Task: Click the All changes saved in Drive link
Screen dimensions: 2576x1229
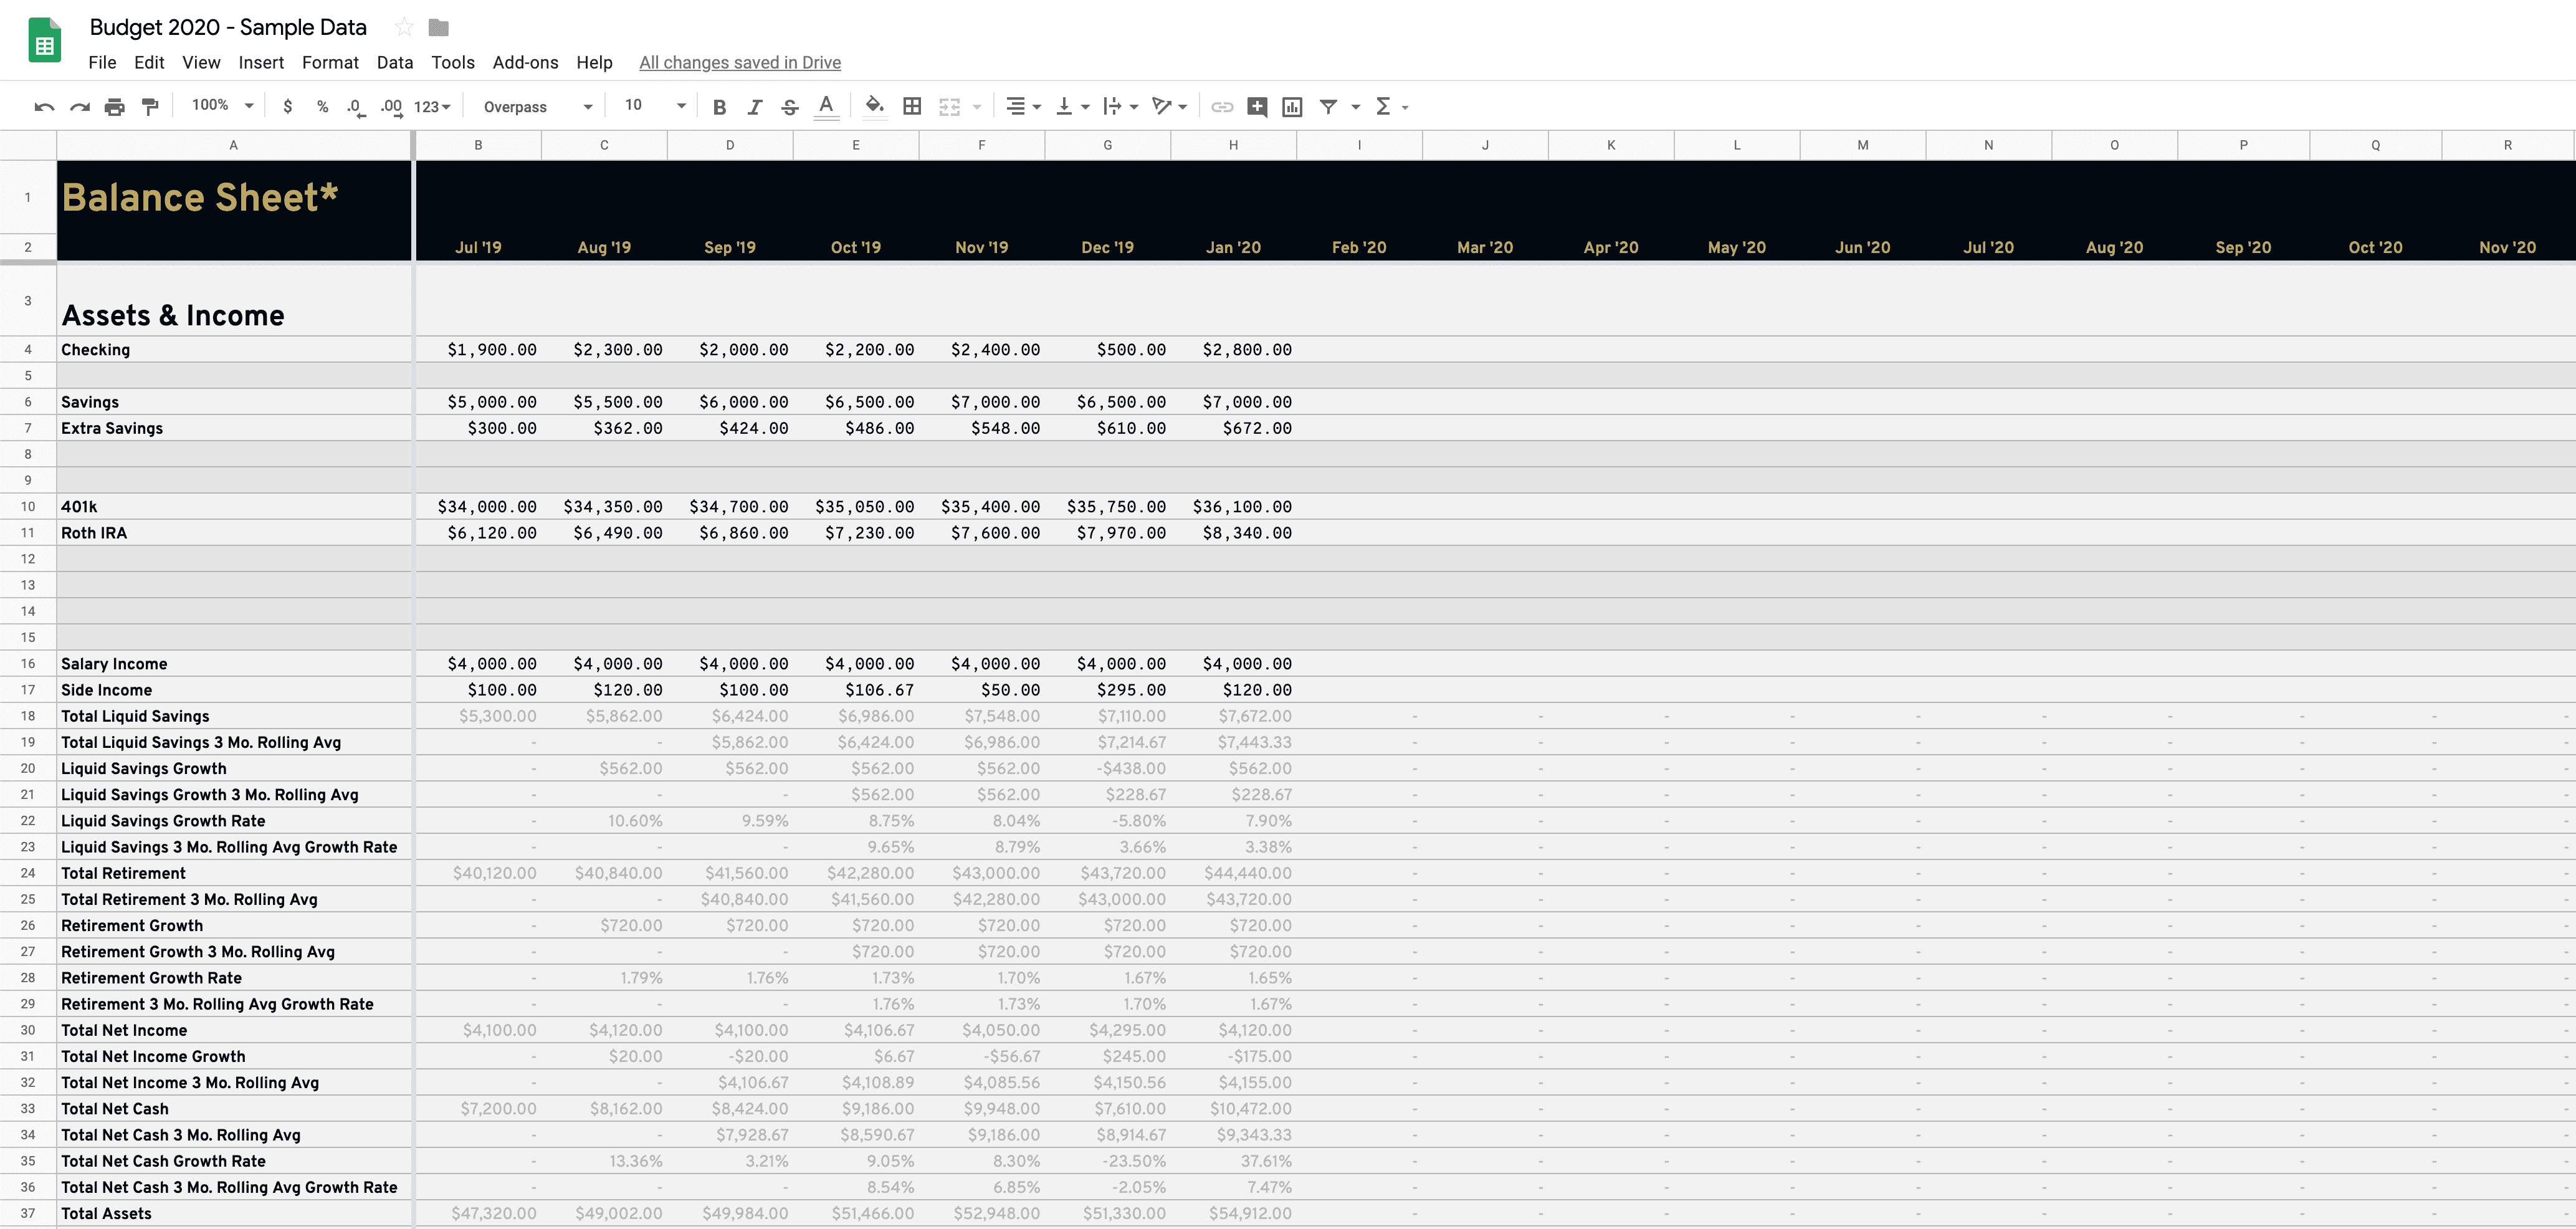Action: tap(739, 62)
